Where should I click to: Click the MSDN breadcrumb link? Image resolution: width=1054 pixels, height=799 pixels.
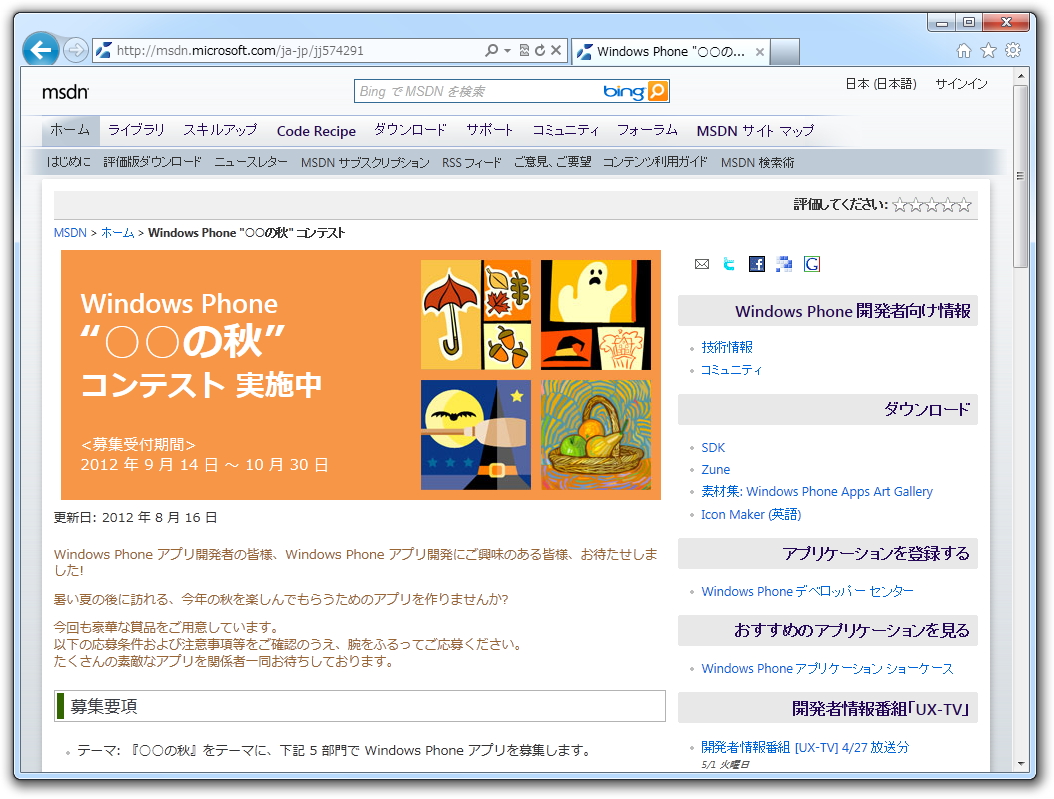tap(70, 233)
